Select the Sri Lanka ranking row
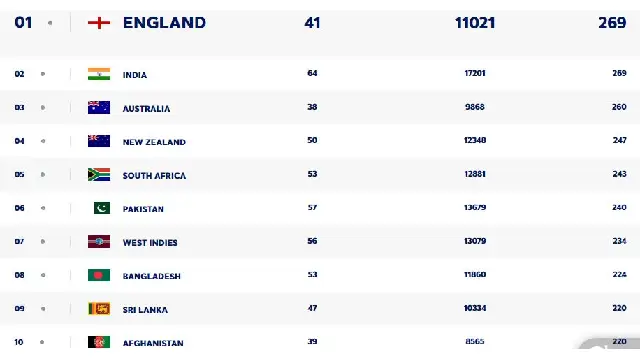 (x=320, y=309)
